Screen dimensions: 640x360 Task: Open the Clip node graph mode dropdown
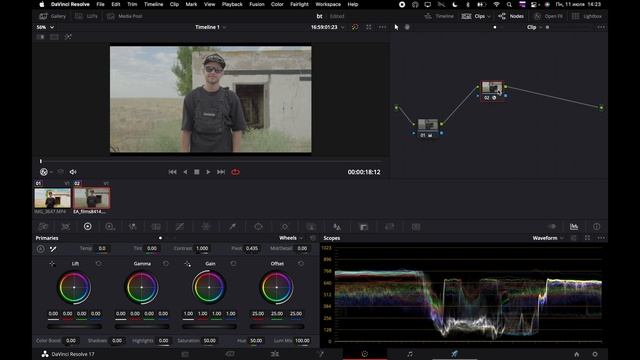tap(534, 27)
